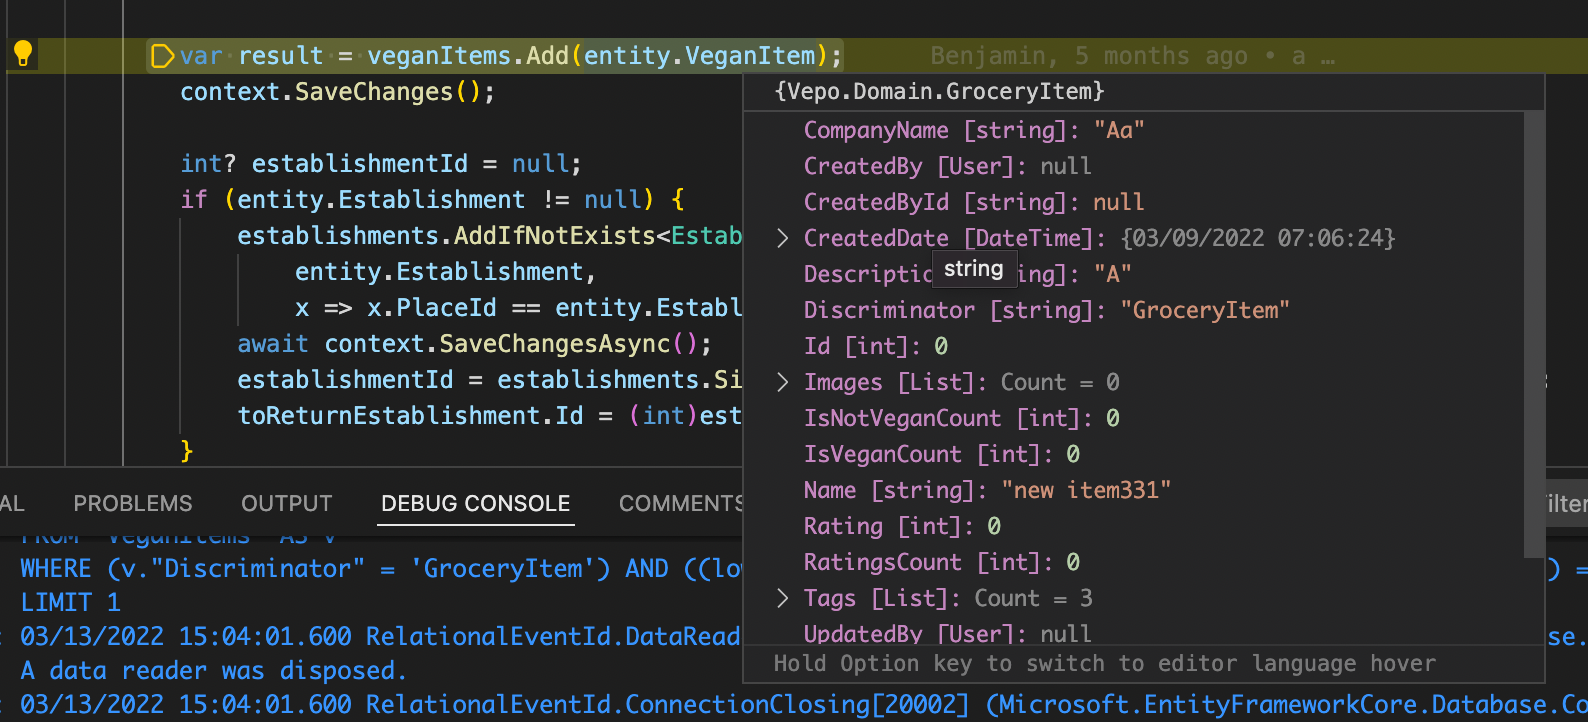Switch to the OUTPUT tab

point(287,503)
